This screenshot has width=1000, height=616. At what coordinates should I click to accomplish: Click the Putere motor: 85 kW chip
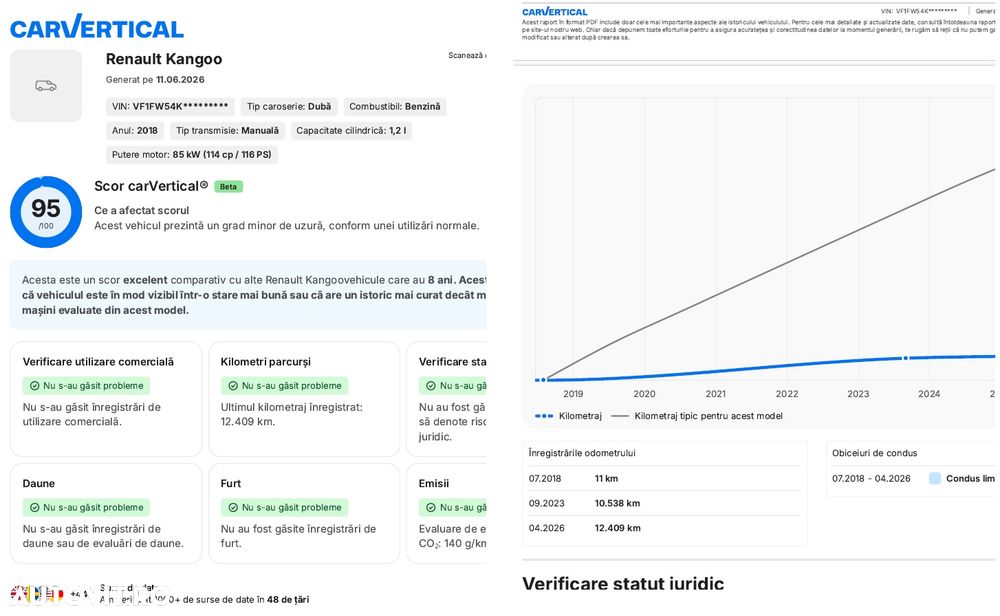[191, 155]
